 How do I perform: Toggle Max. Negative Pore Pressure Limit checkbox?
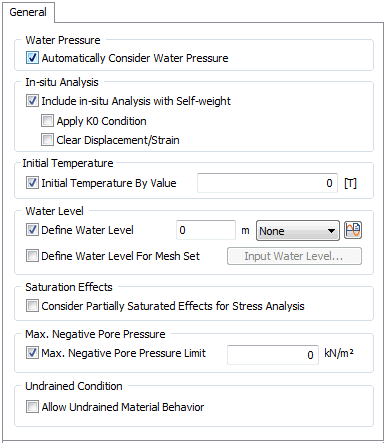pyautogui.click(x=32, y=353)
